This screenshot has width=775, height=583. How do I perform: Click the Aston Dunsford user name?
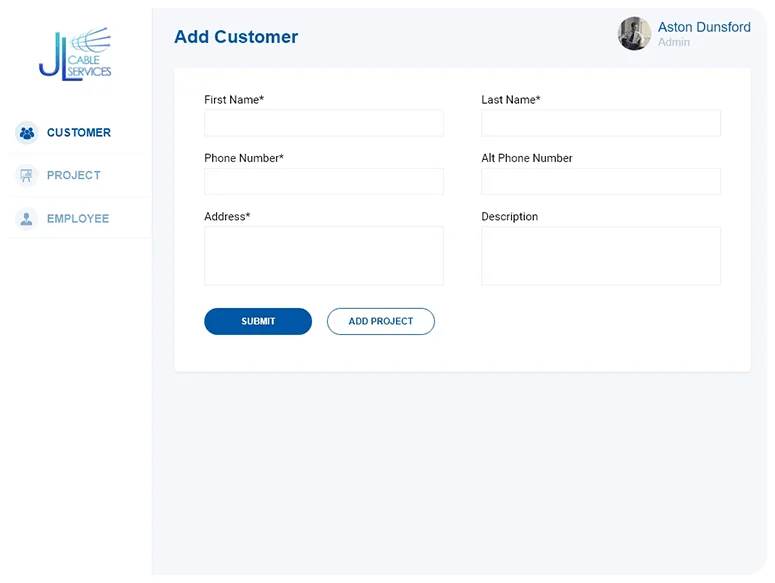point(704,27)
